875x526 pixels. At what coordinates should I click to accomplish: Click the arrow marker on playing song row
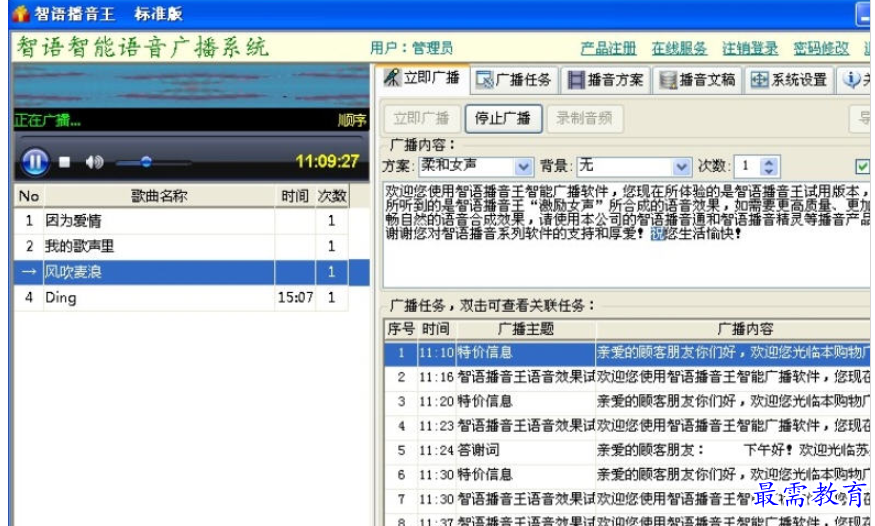28,272
